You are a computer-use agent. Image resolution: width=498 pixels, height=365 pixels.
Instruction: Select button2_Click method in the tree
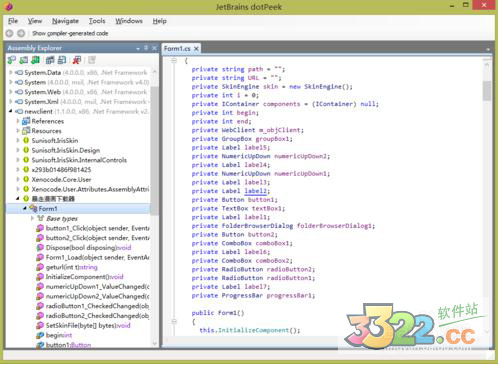[x=97, y=238]
